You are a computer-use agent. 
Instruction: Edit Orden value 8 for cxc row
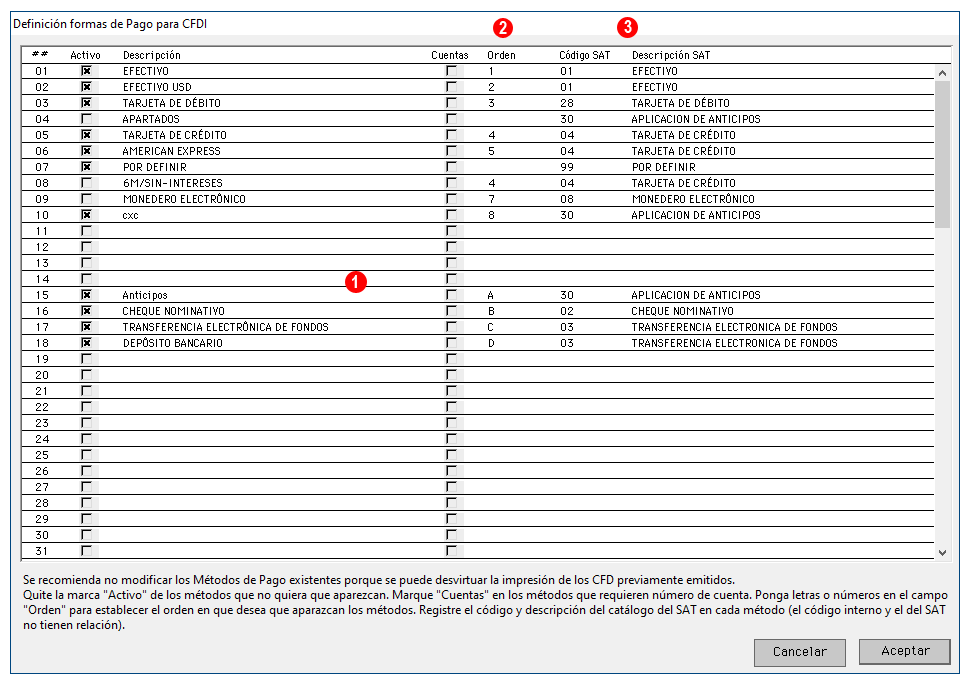pyautogui.click(x=491, y=215)
